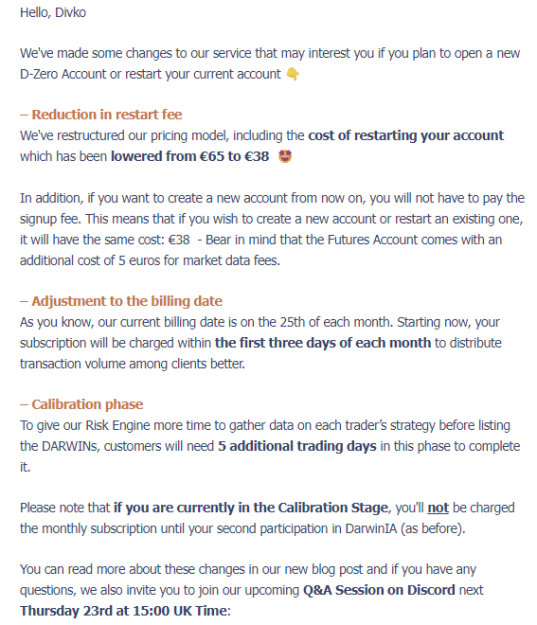Click bold text 'lowered from €65 to €38'
The width and height of the screenshot is (537, 625).
pyautogui.click(x=190, y=156)
